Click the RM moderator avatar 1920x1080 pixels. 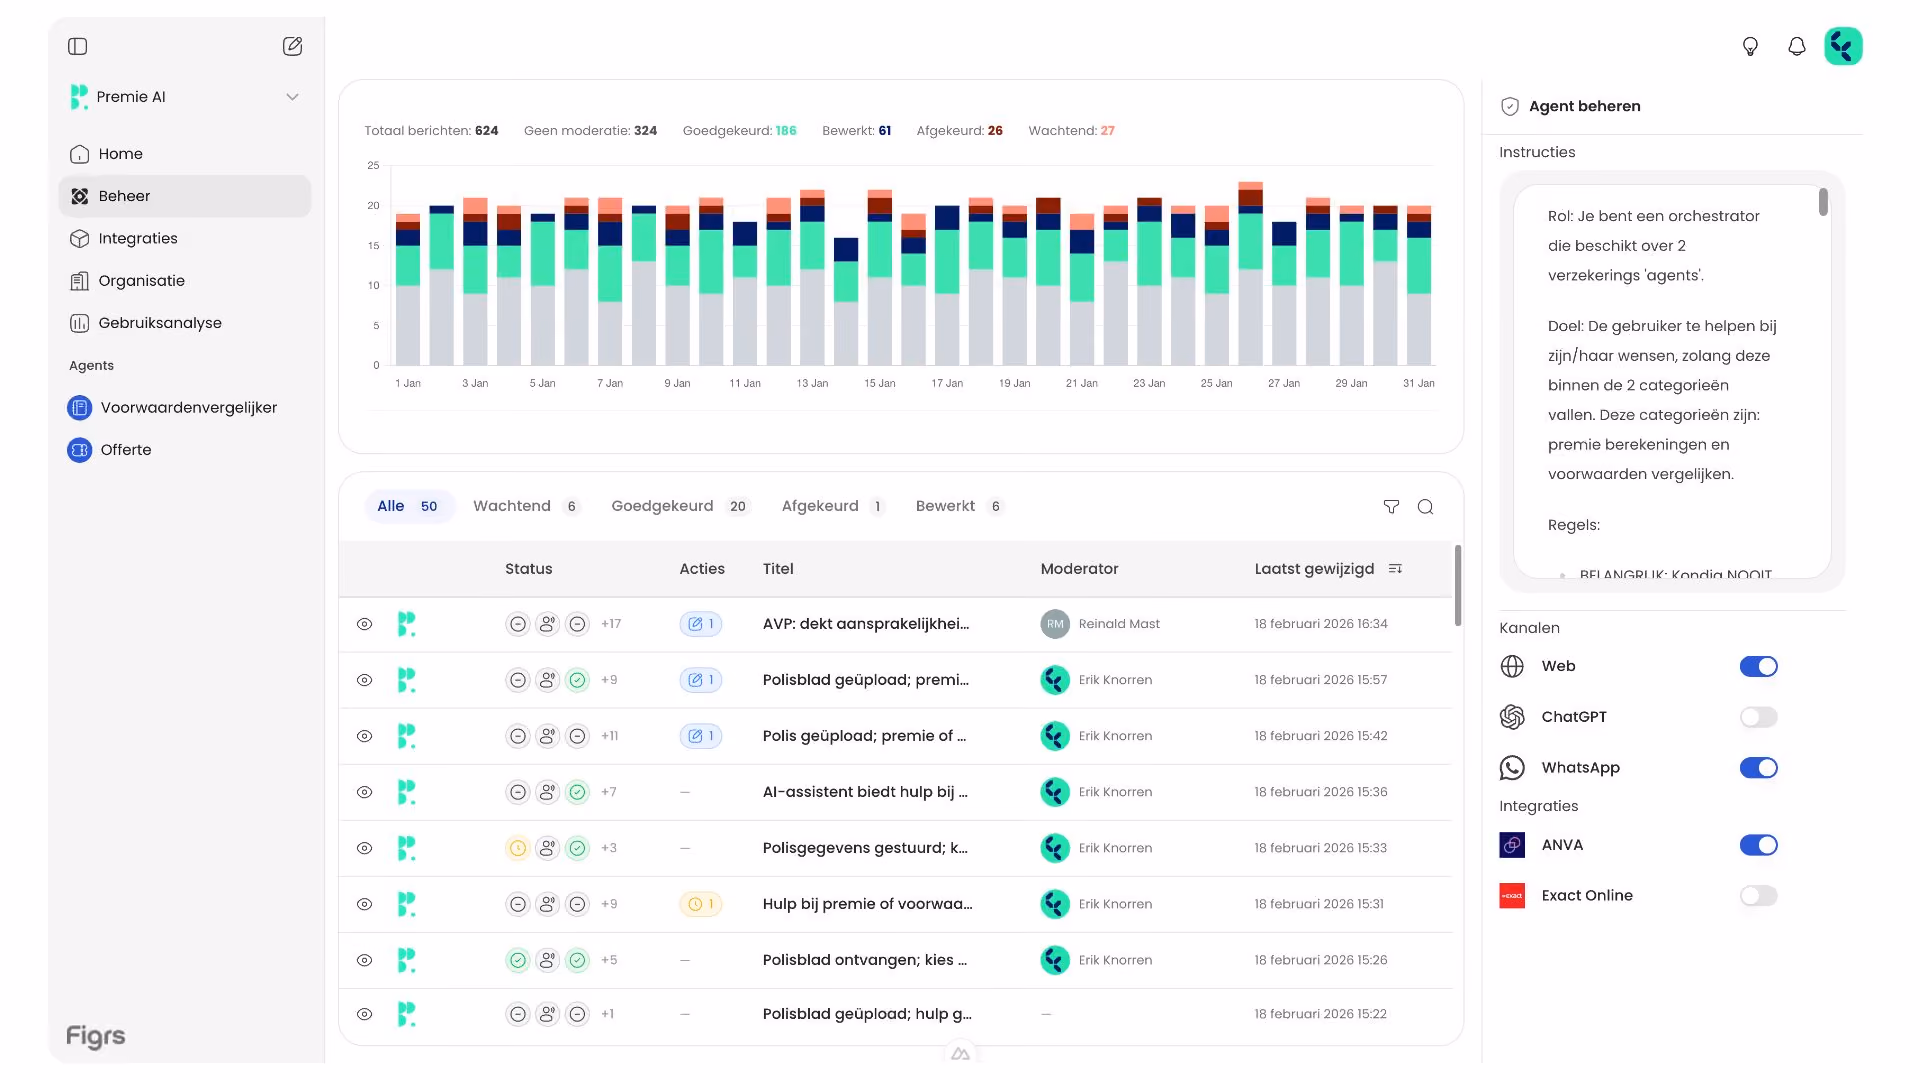click(x=1055, y=624)
